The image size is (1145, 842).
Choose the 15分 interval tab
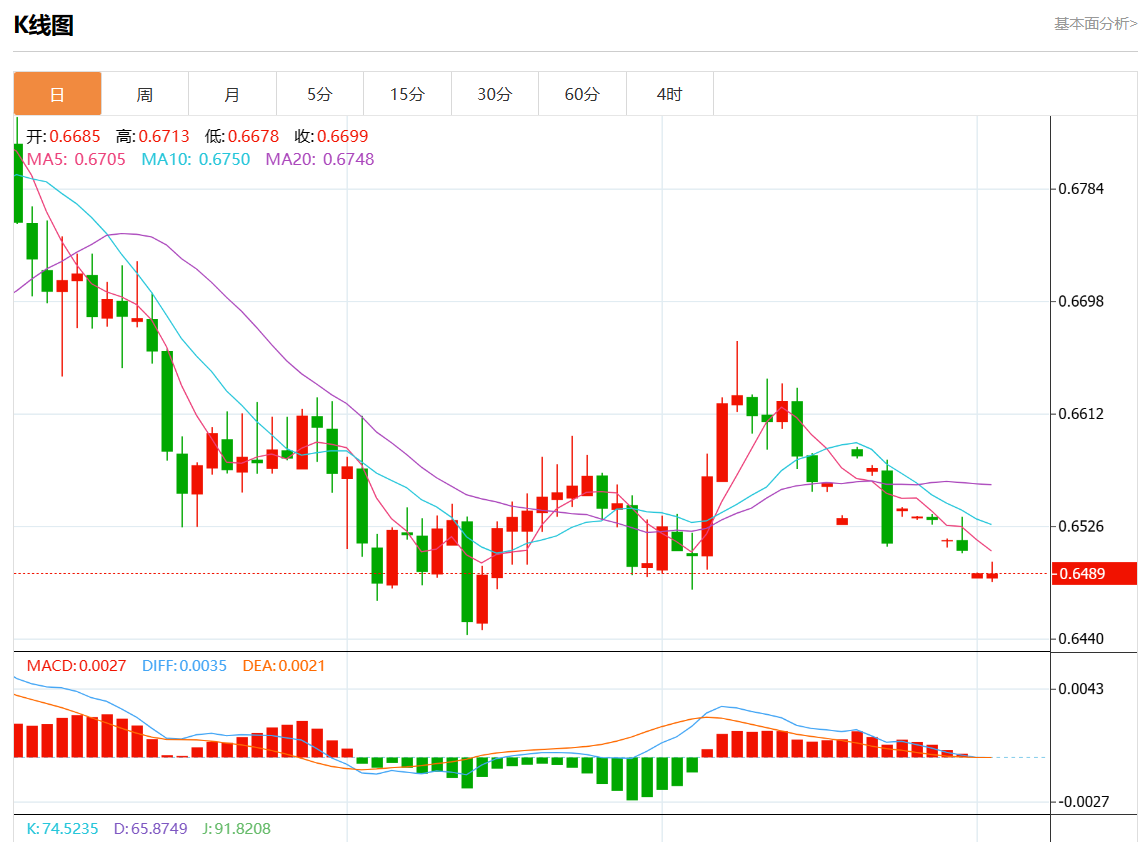tap(407, 94)
